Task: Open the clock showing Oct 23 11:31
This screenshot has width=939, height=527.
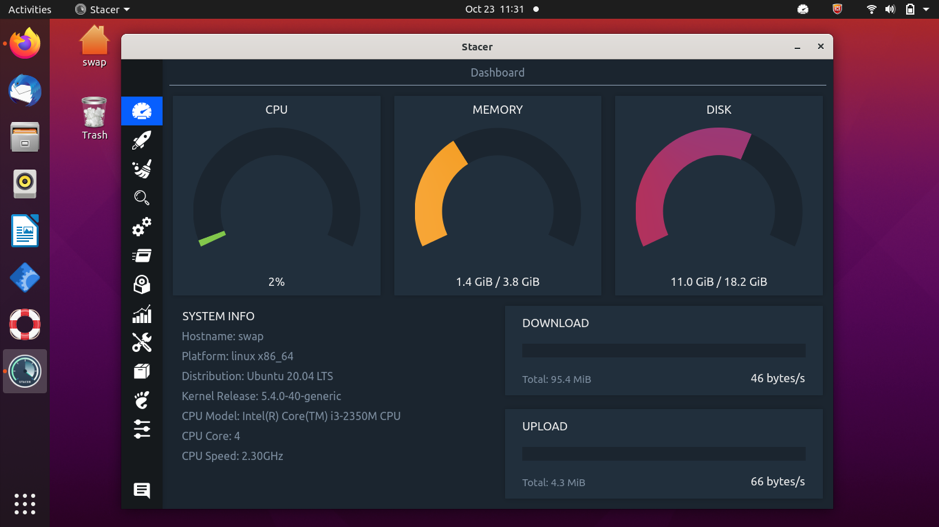Action: click(x=494, y=10)
